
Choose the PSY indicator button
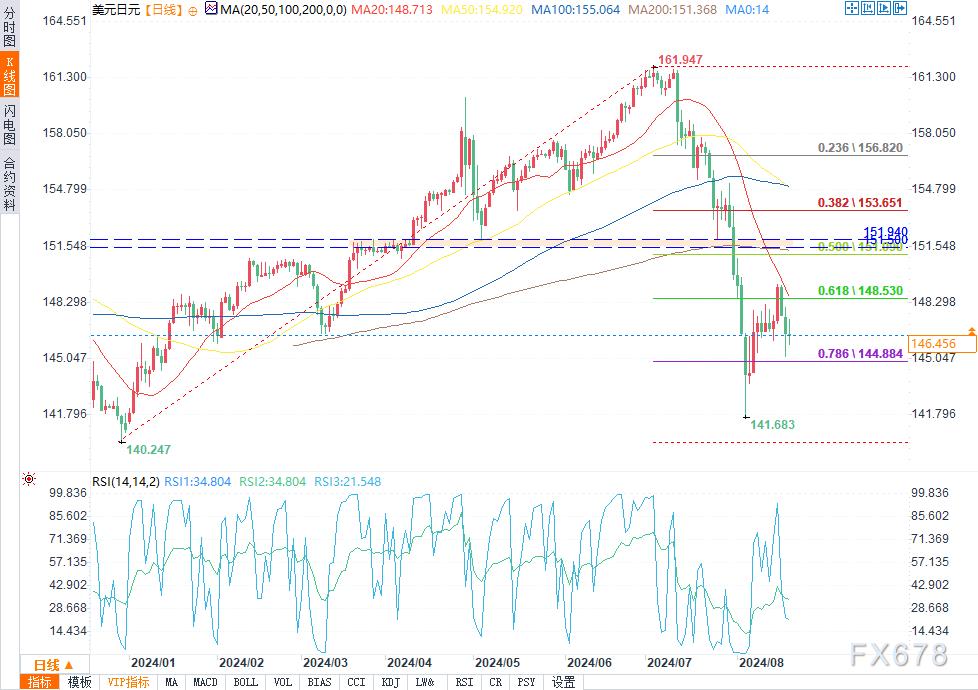click(x=526, y=682)
